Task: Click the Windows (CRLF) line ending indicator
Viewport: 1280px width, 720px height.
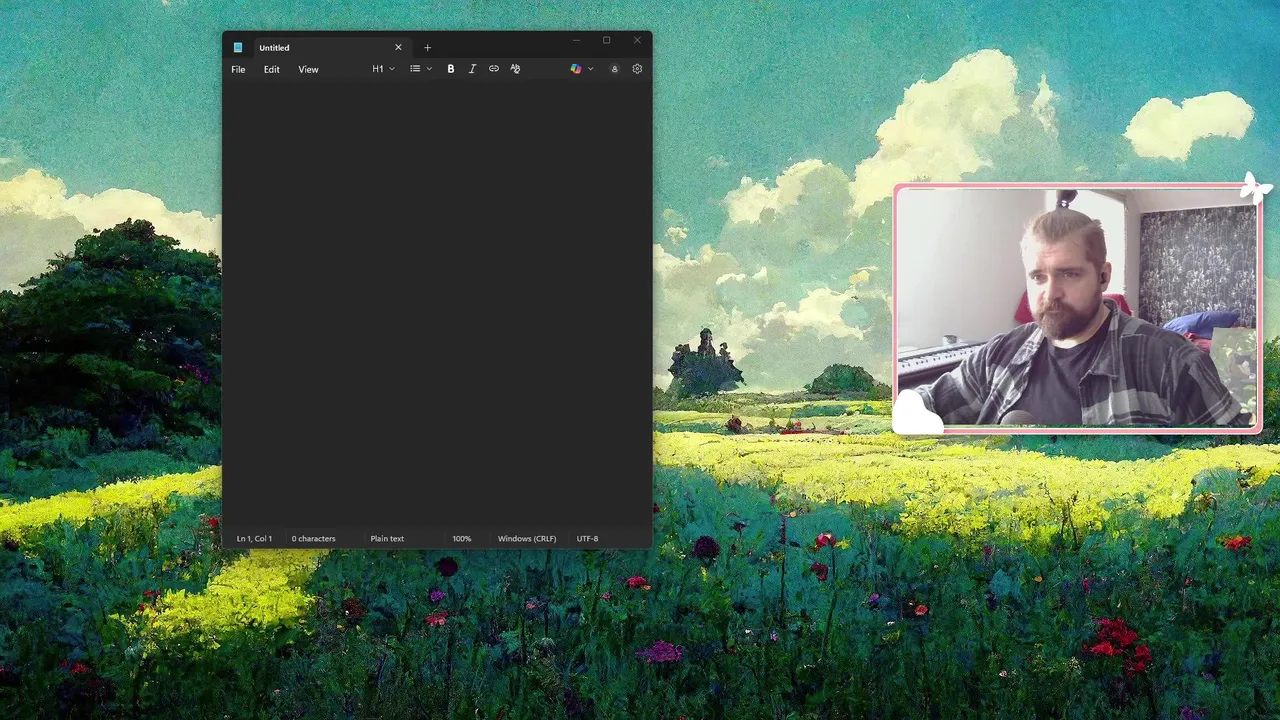Action: click(527, 539)
